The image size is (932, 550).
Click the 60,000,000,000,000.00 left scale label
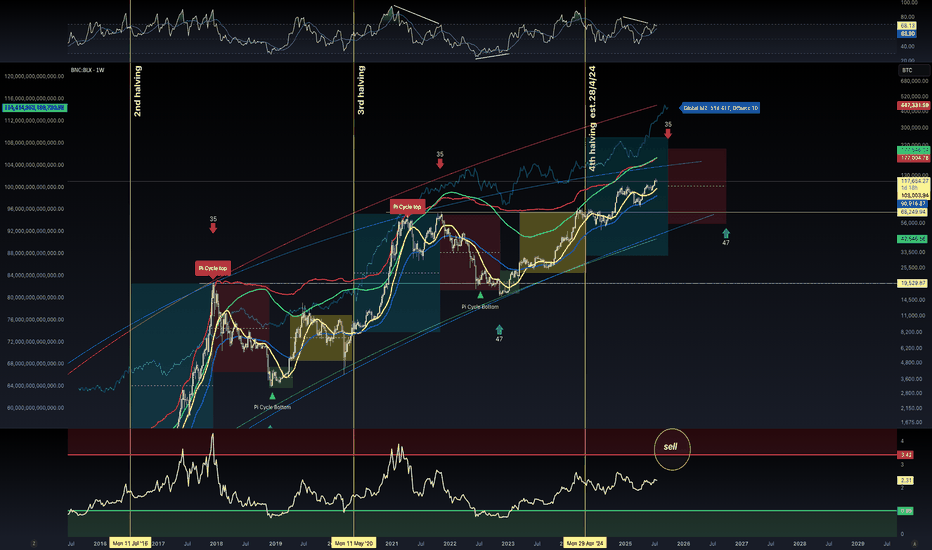(35, 408)
